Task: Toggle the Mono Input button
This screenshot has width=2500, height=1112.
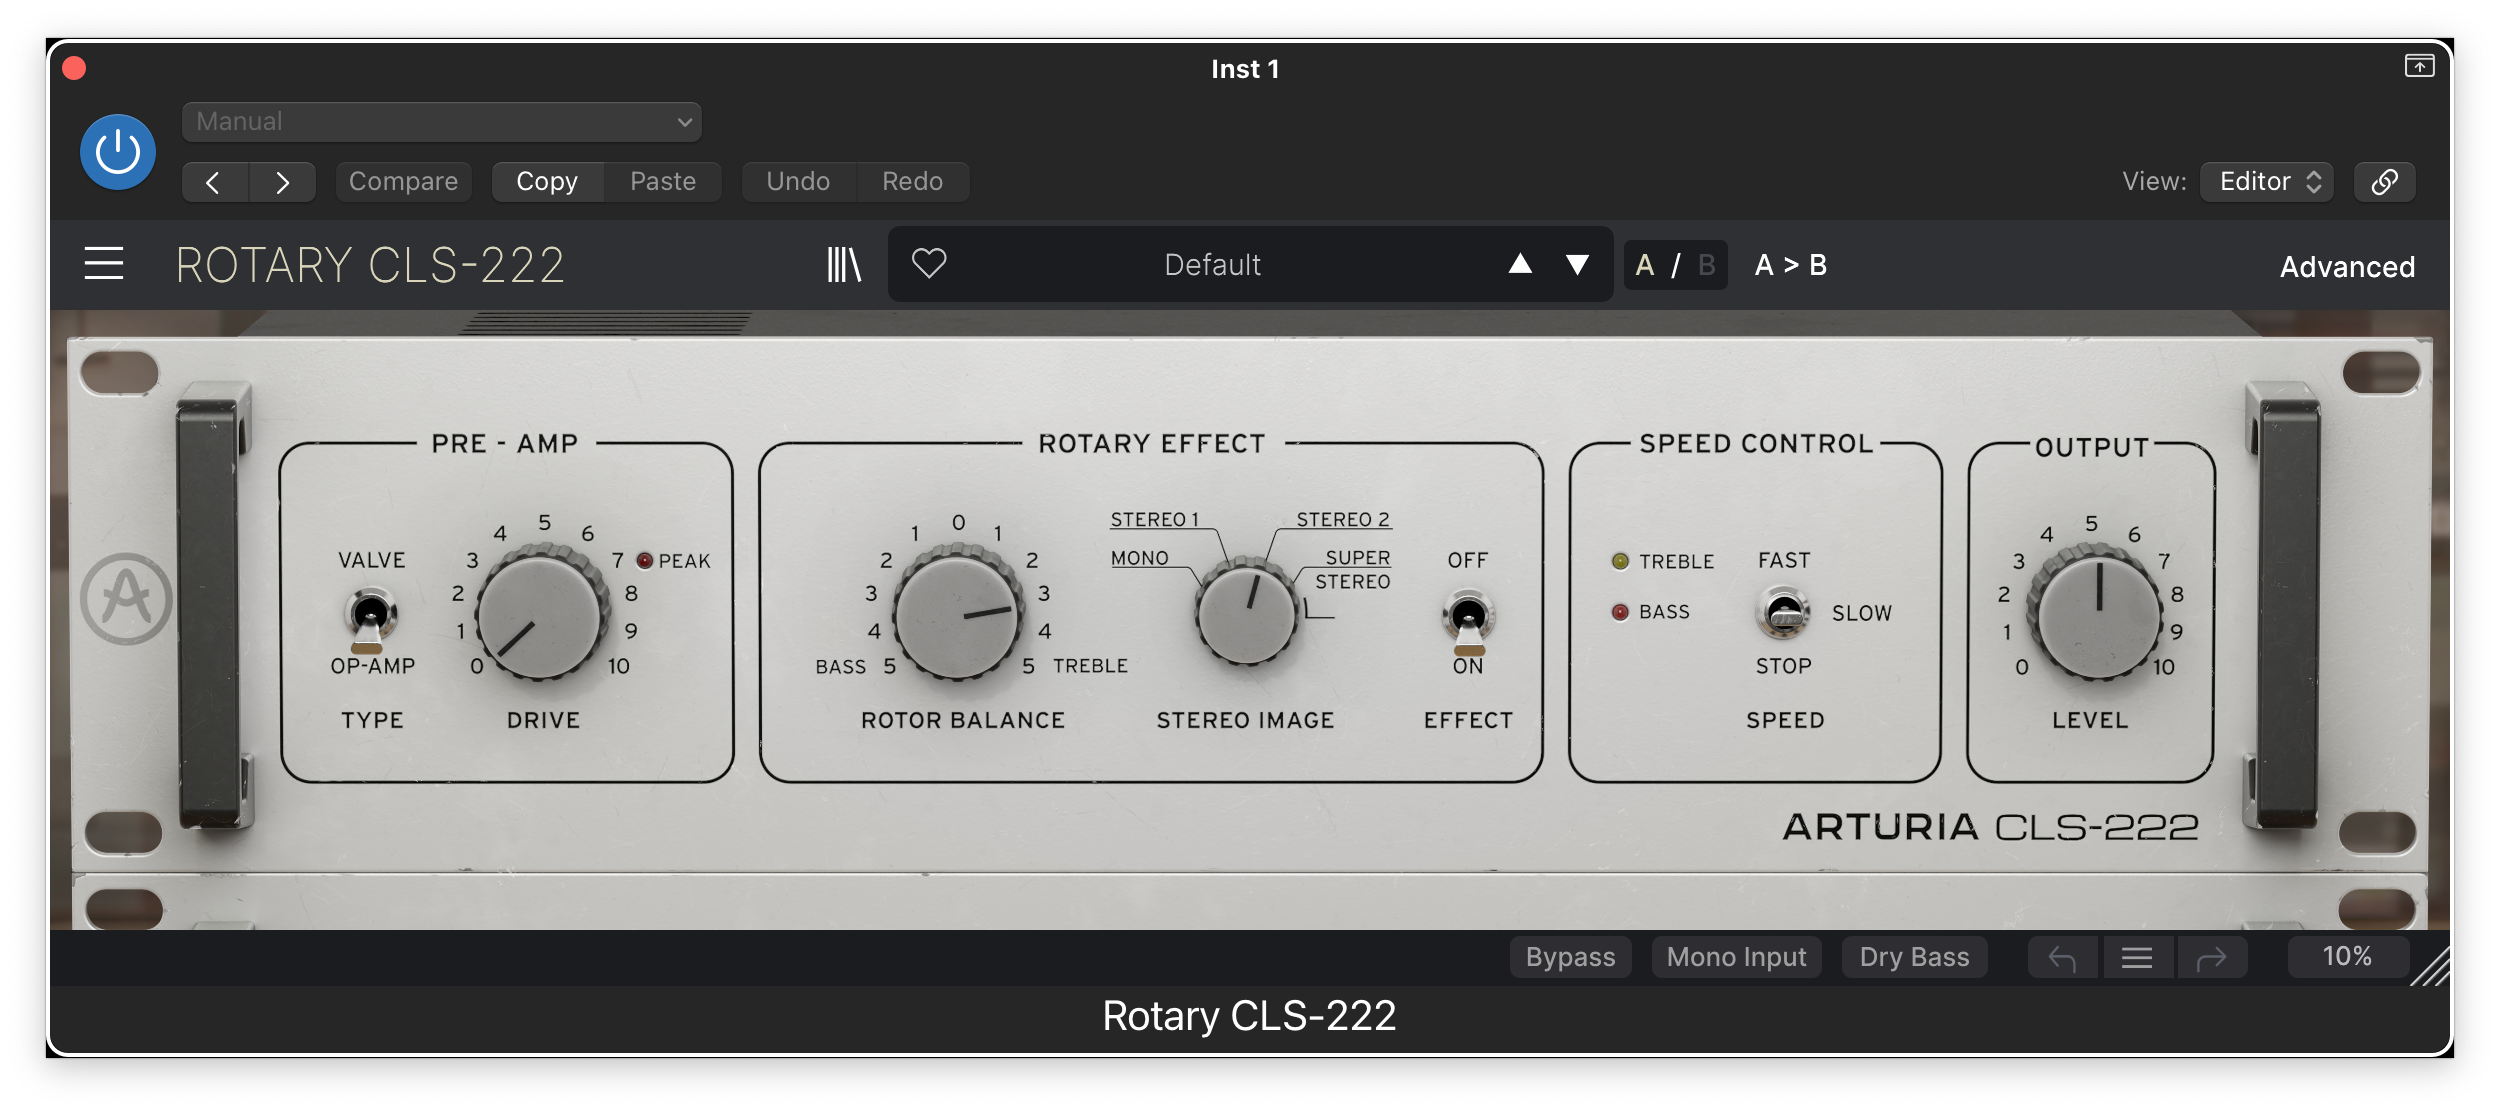Action: (1737, 958)
